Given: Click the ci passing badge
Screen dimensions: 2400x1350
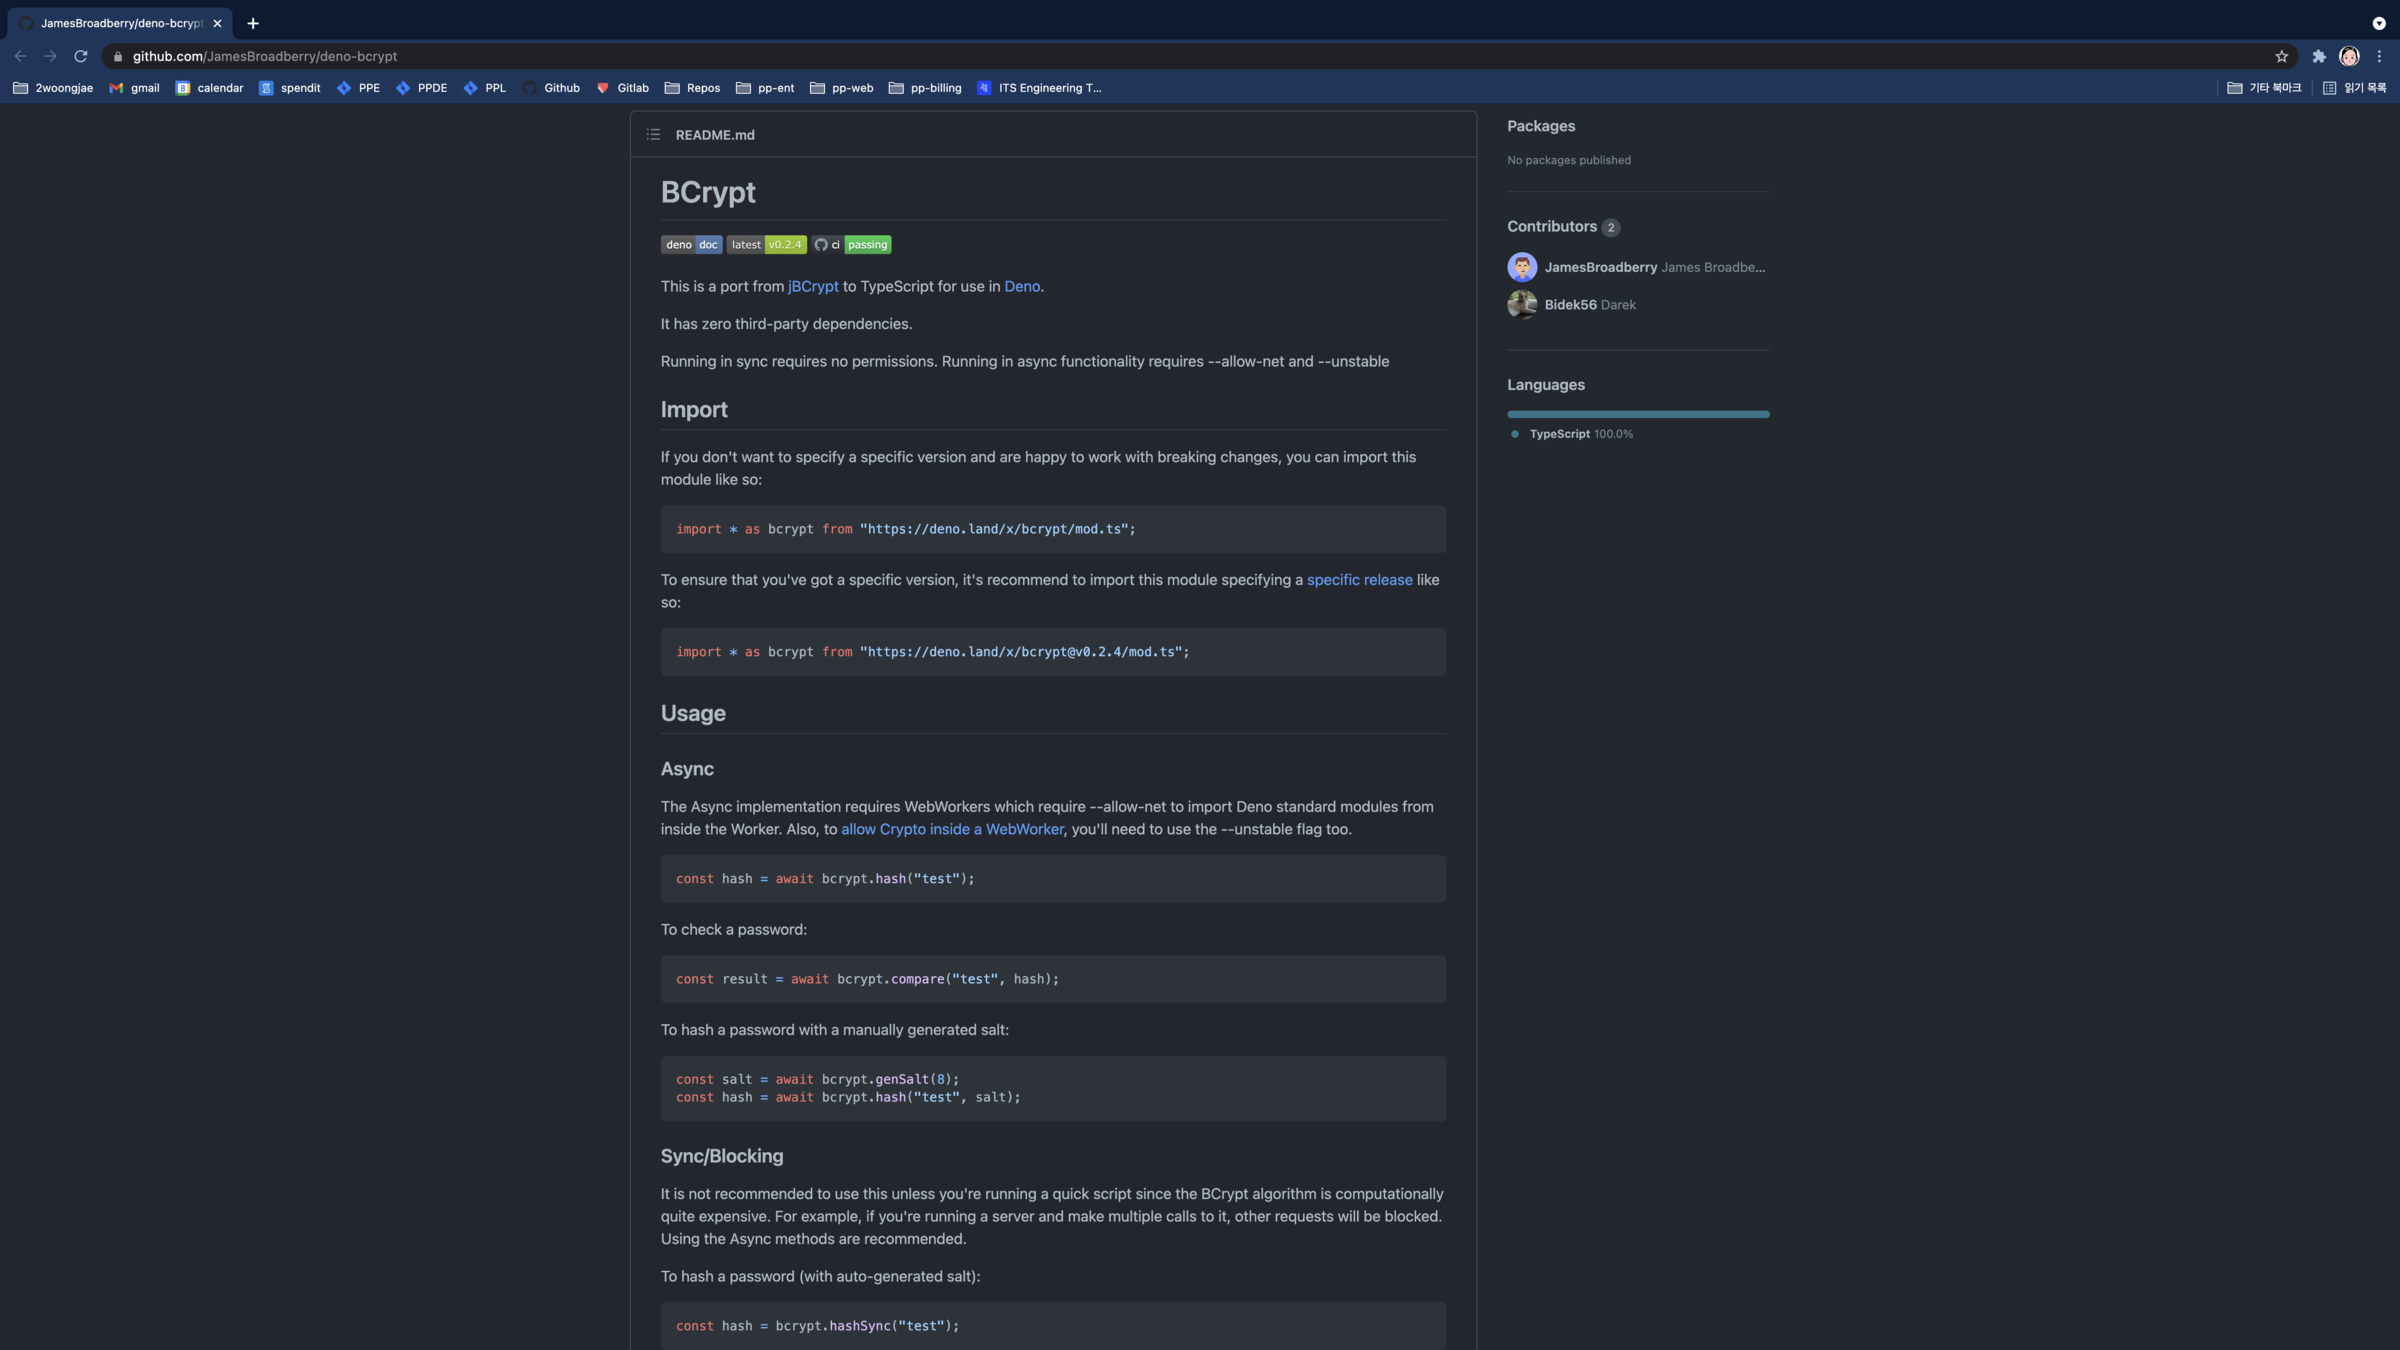Looking at the screenshot, I should click(x=851, y=245).
